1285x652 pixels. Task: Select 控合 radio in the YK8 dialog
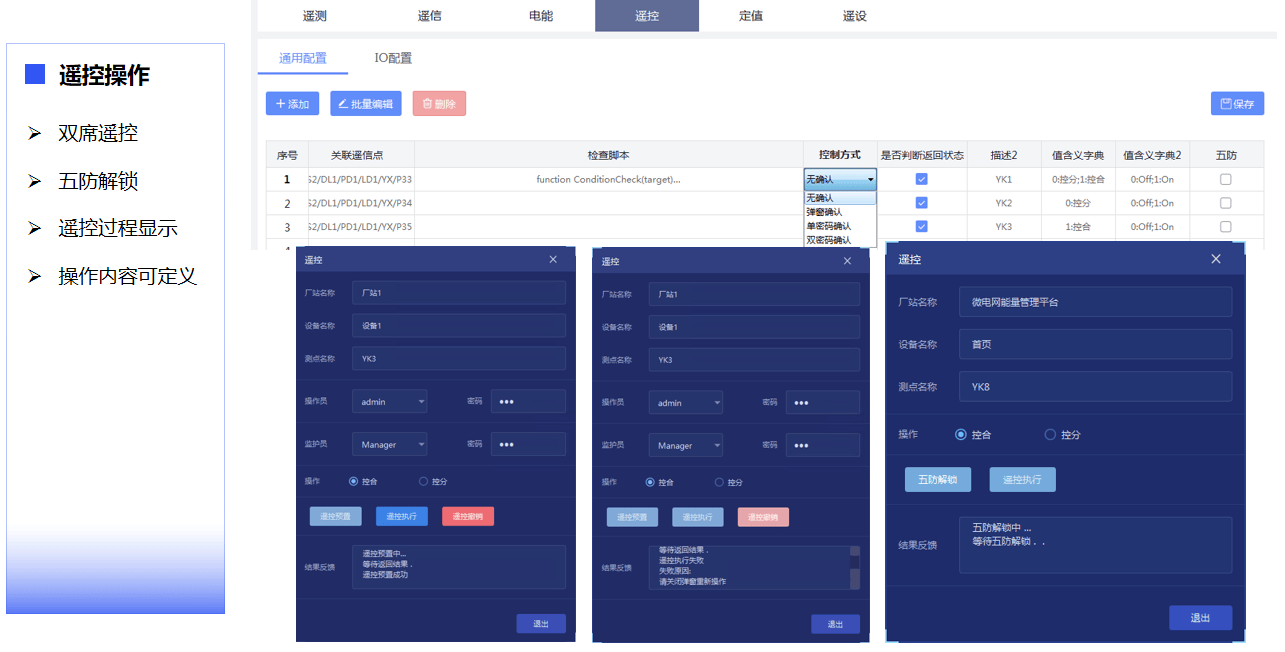click(961, 435)
